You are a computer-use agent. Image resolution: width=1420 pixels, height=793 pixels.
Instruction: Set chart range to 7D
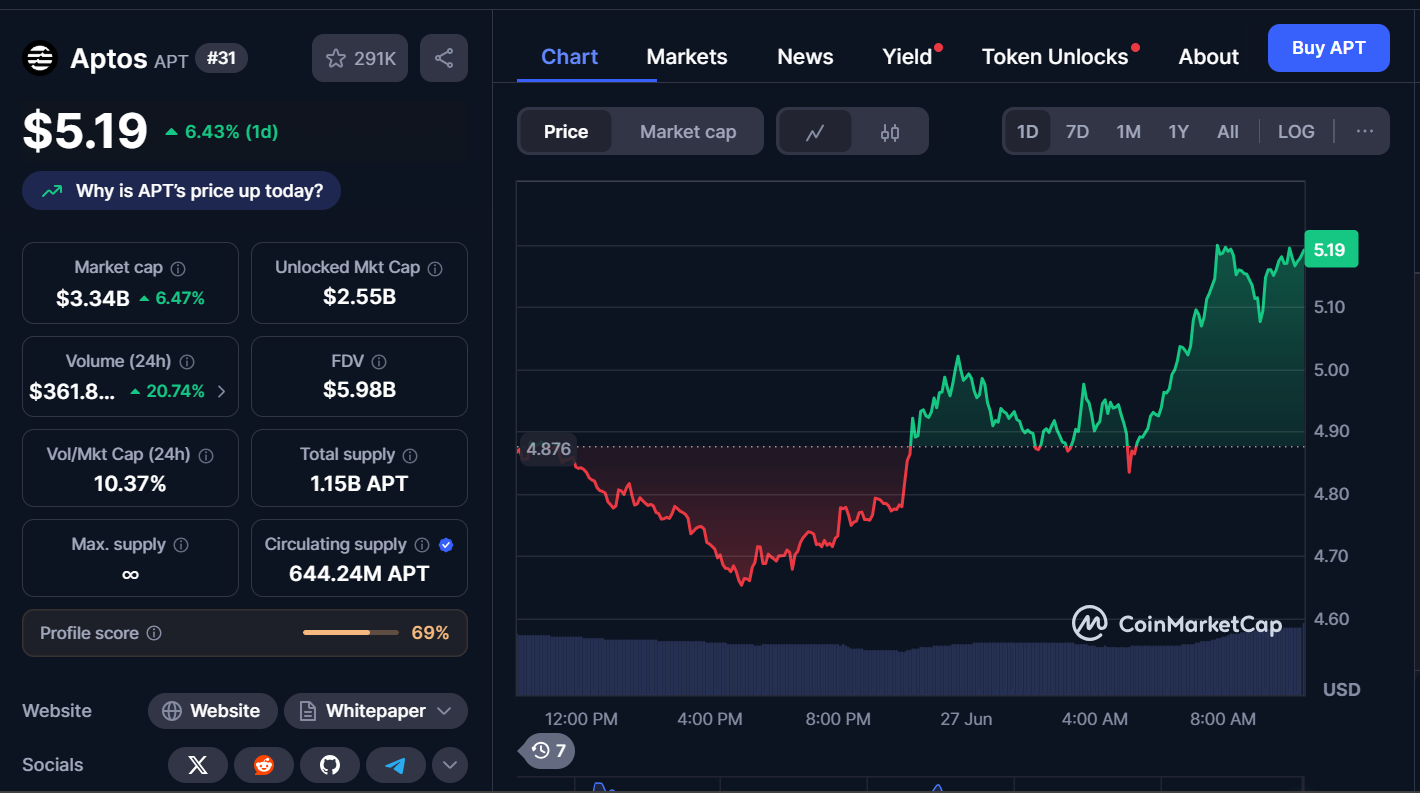tap(1077, 132)
